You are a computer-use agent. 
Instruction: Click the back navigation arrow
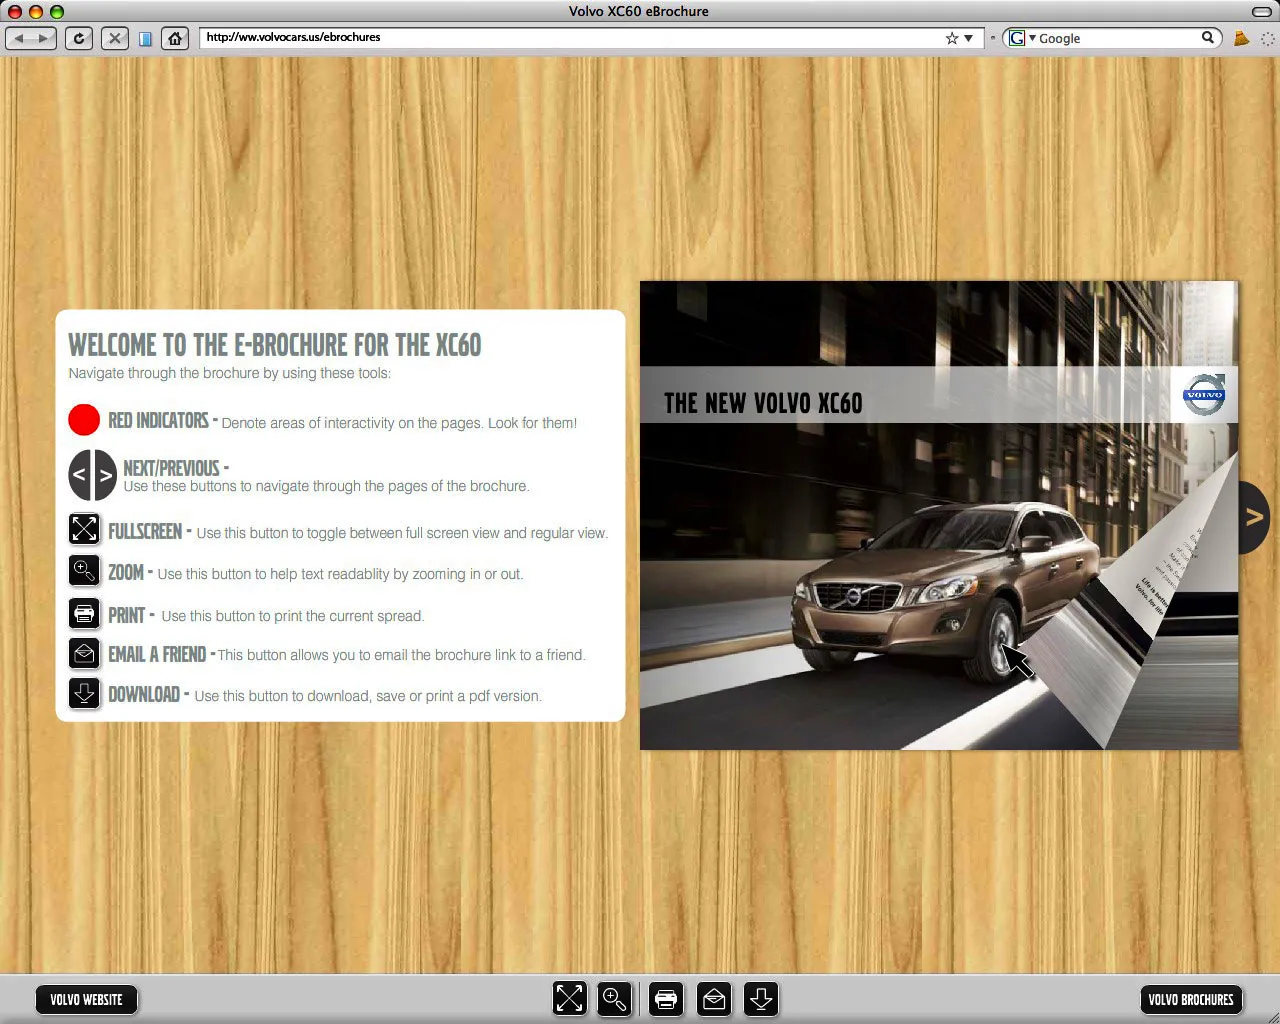[19, 38]
